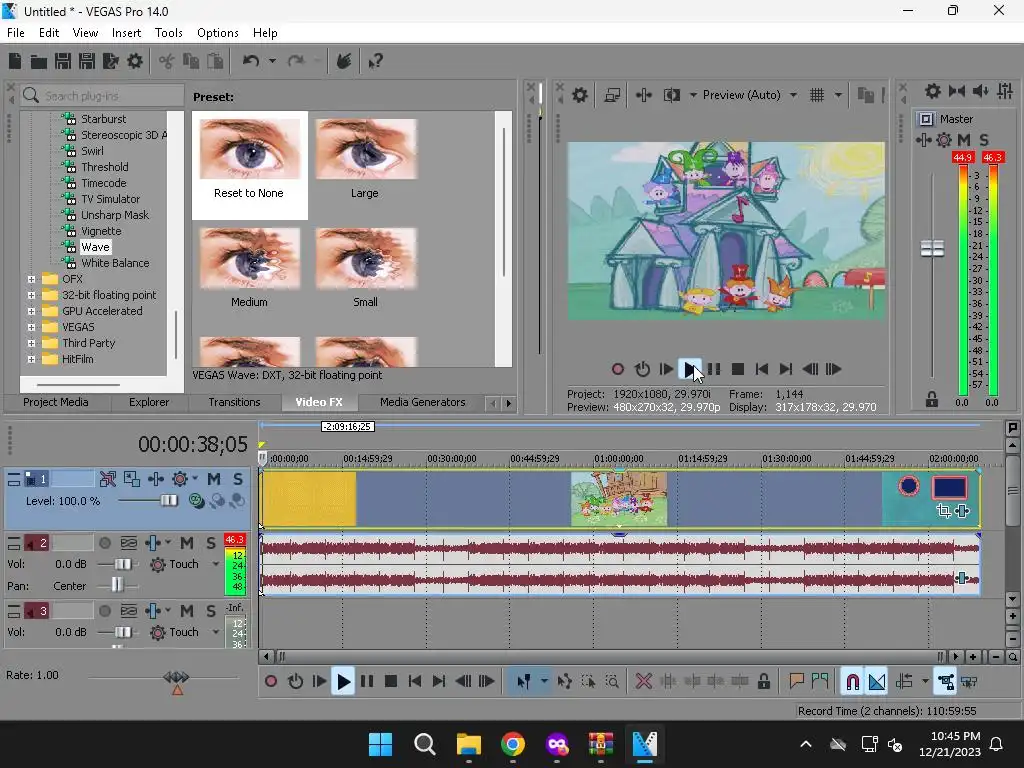This screenshot has width=1024, height=768.
Task: Click the Master volume fader
Action: click(x=932, y=248)
